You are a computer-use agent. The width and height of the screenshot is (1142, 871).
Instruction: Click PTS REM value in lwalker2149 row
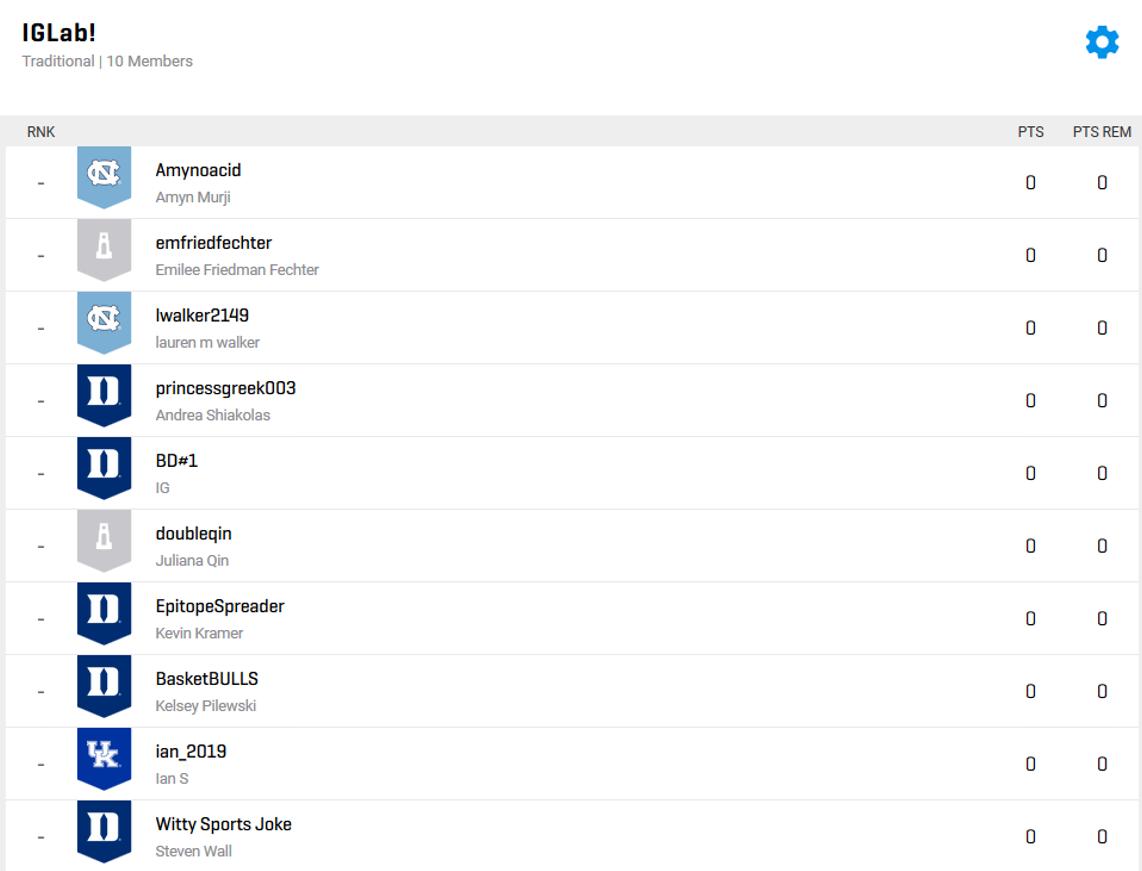(1102, 328)
